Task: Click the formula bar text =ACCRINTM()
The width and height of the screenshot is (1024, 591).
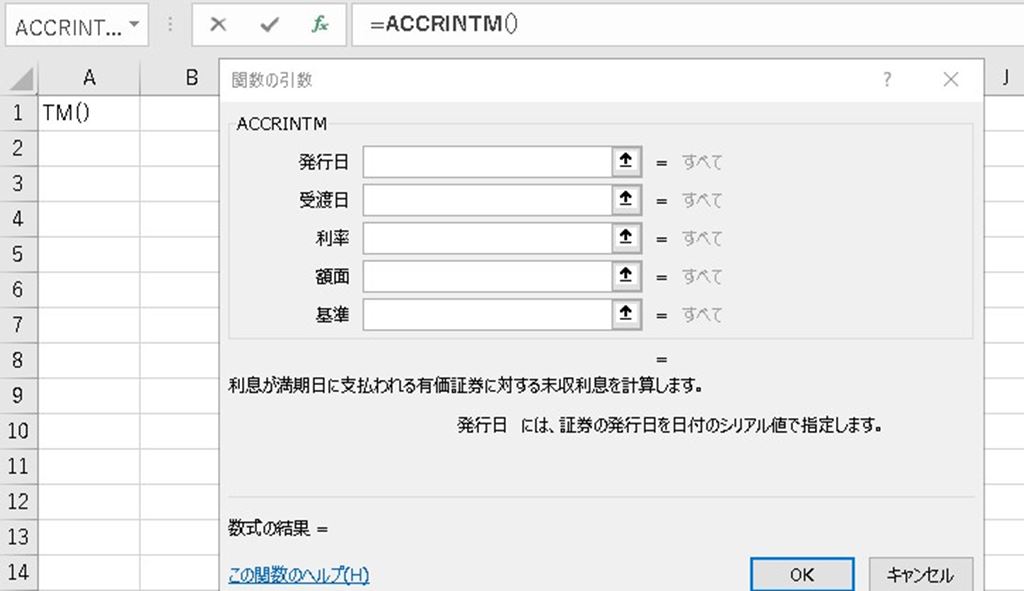Action: pyautogui.click(x=444, y=26)
